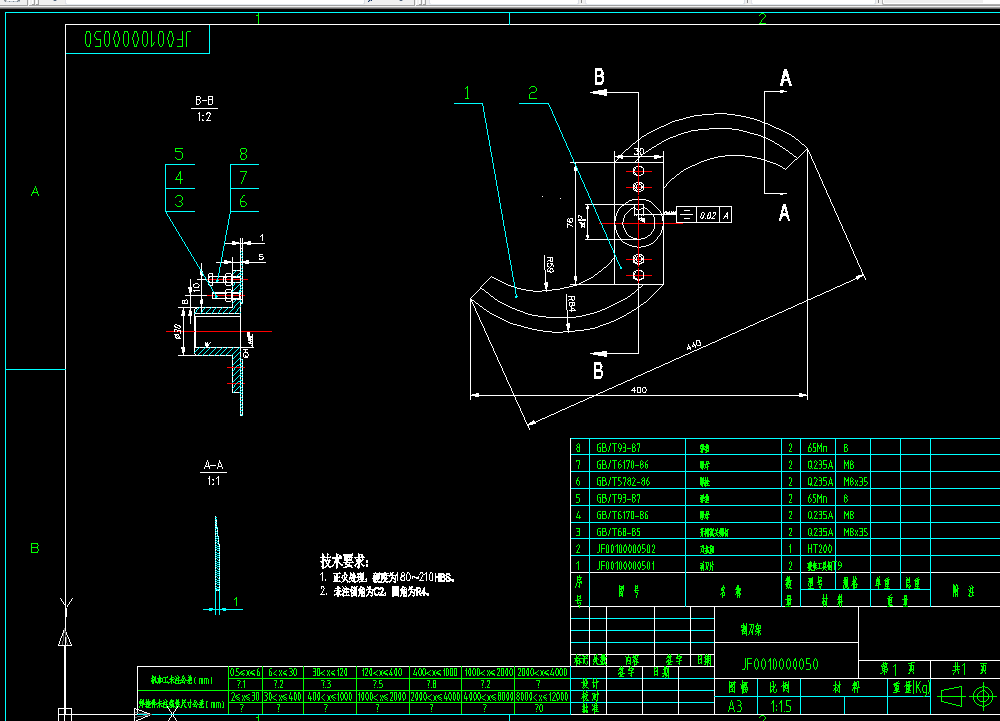Click the projection symbol truncated cone
1000x721 pixels.
point(952,696)
